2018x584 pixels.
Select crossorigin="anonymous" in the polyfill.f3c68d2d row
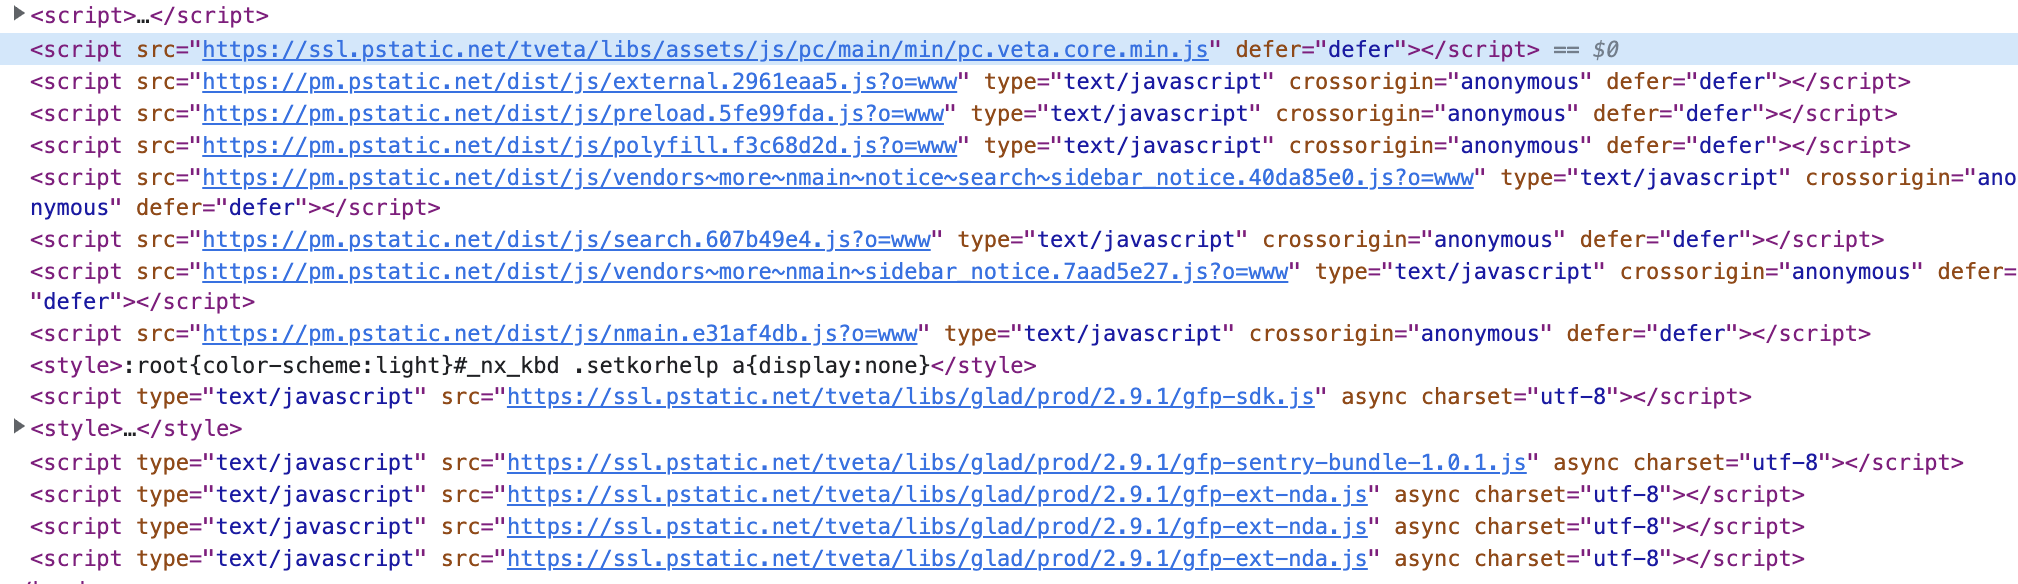click(x=1440, y=146)
